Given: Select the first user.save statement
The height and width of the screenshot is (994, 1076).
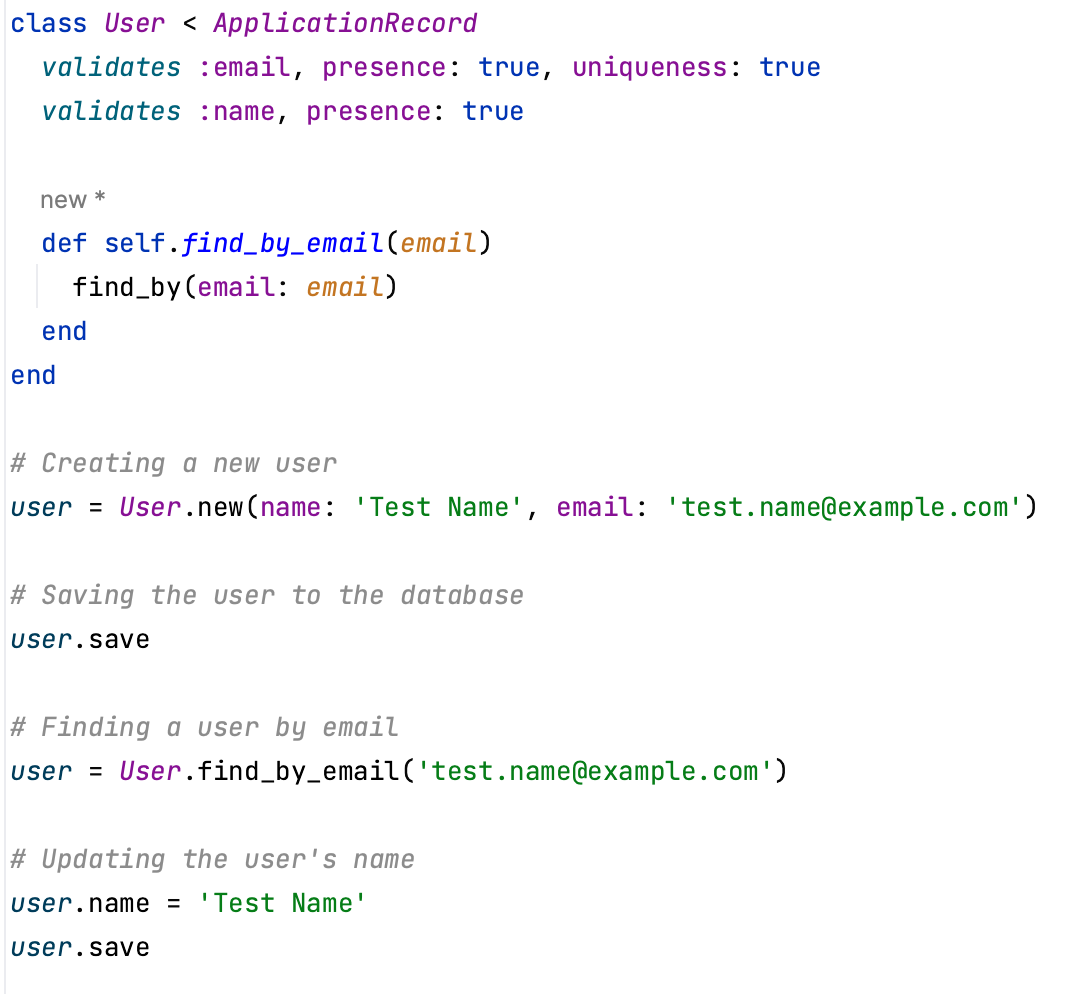Looking at the screenshot, I should 80,639.
